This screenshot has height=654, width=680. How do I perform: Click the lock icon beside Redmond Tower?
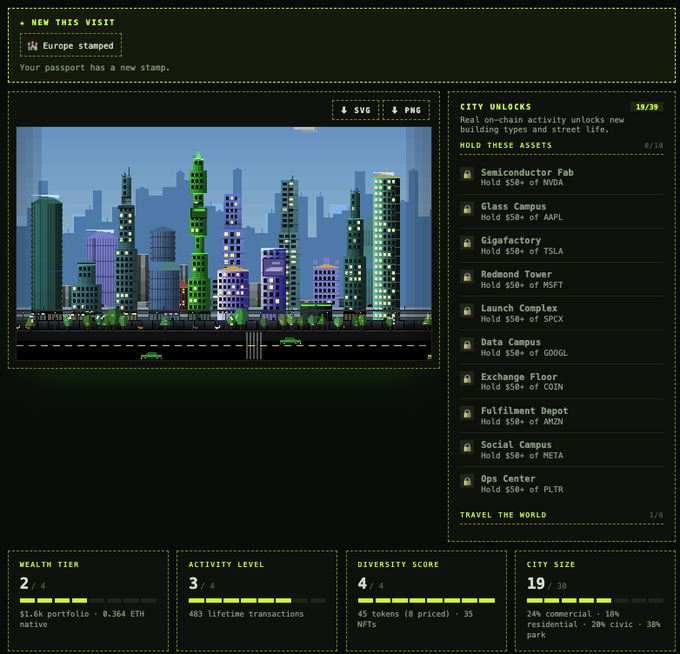[x=467, y=277]
